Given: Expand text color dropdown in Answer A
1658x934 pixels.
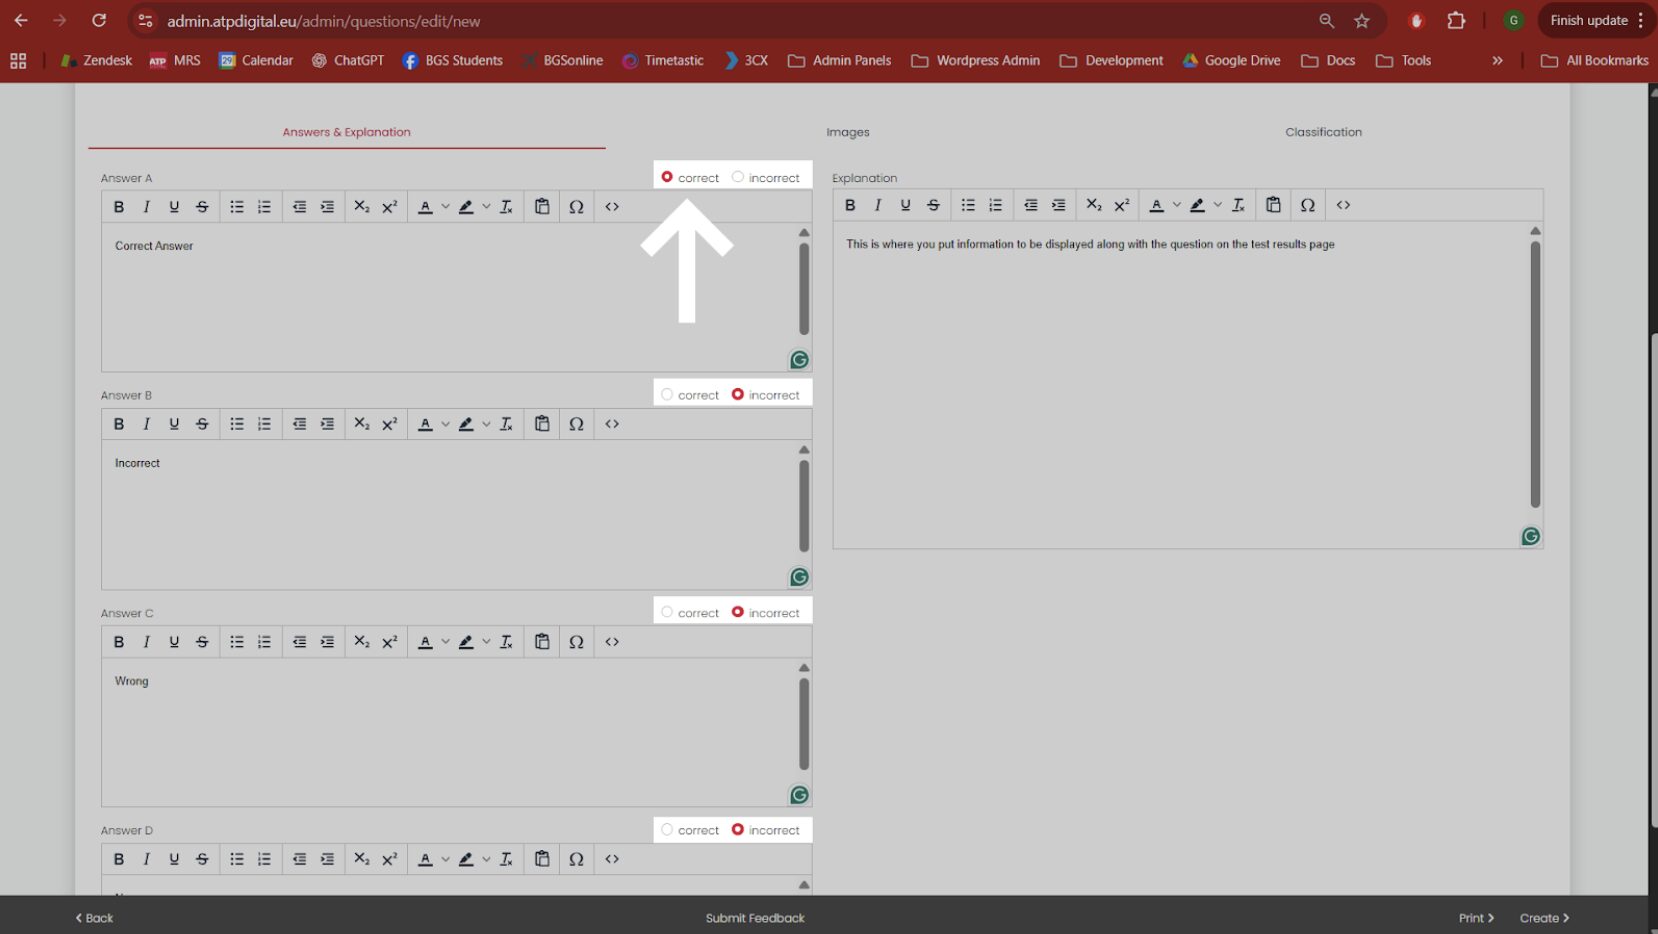Looking at the screenshot, I should point(445,207).
